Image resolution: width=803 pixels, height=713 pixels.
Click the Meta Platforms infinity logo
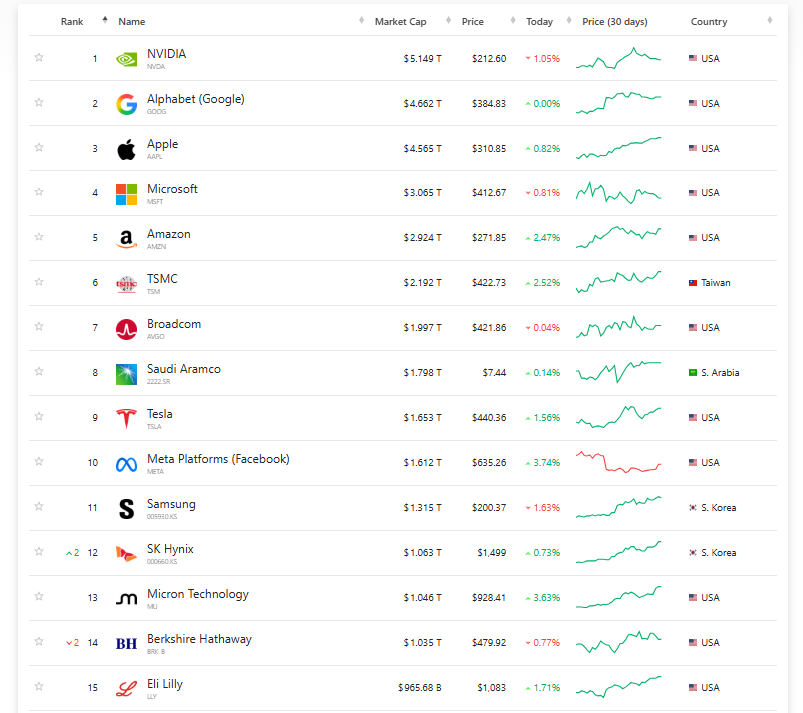pyautogui.click(x=126, y=464)
